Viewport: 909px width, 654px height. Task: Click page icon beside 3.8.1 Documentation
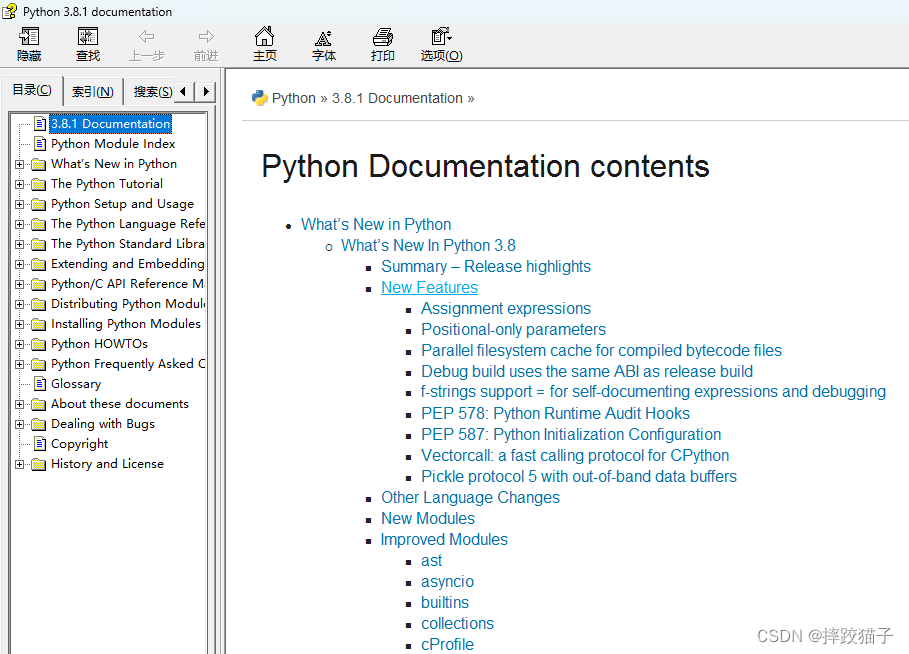(40, 123)
